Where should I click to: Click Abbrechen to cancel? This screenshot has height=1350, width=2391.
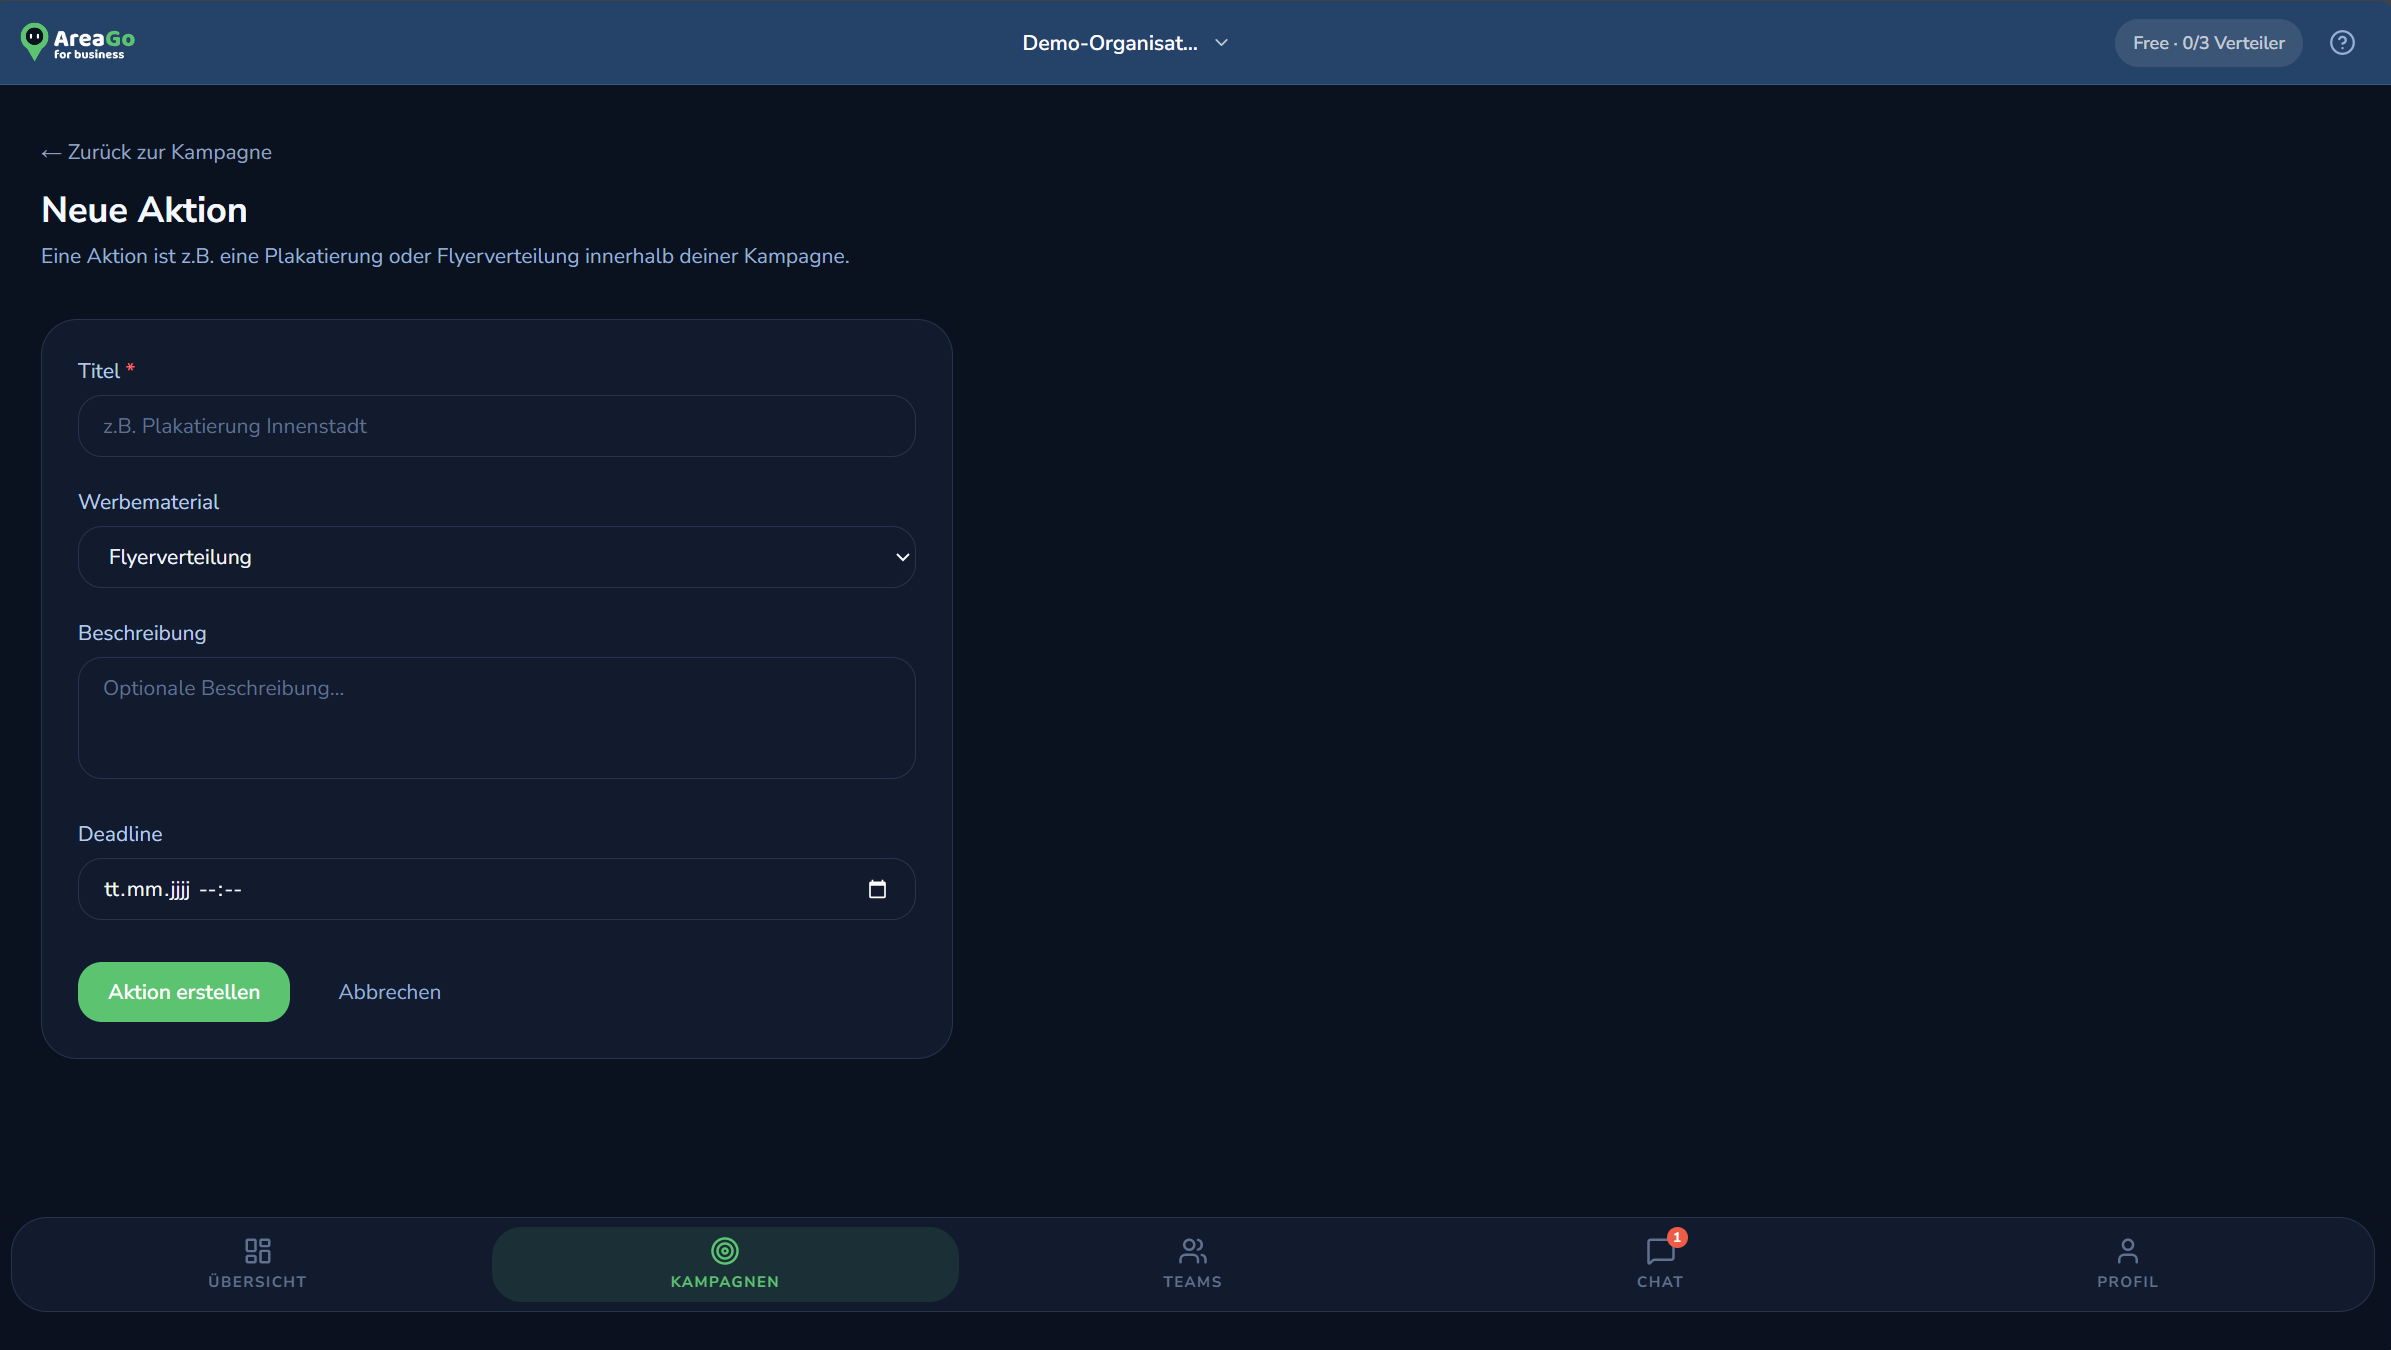pyautogui.click(x=390, y=992)
